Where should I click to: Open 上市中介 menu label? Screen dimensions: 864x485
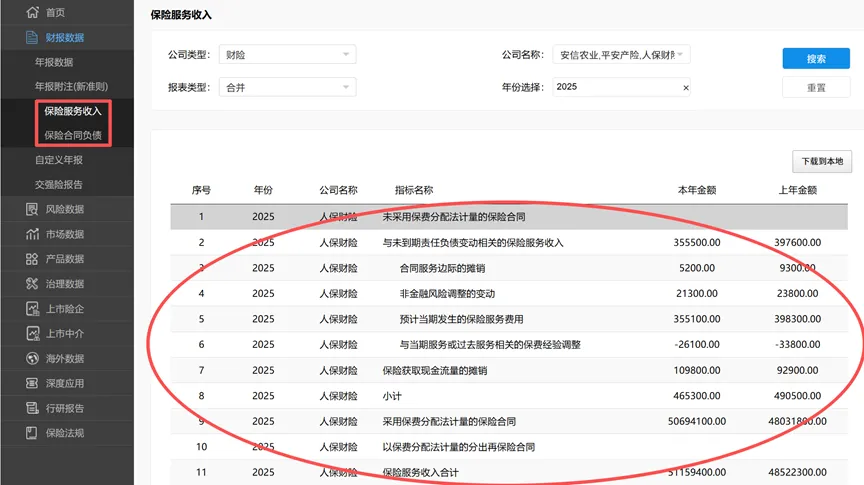click(64, 333)
